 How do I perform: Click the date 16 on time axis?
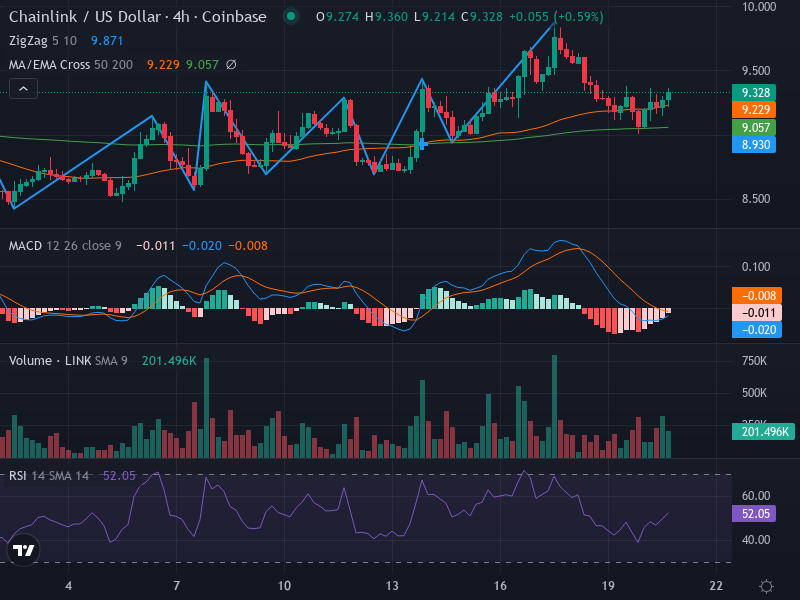click(x=500, y=586)
